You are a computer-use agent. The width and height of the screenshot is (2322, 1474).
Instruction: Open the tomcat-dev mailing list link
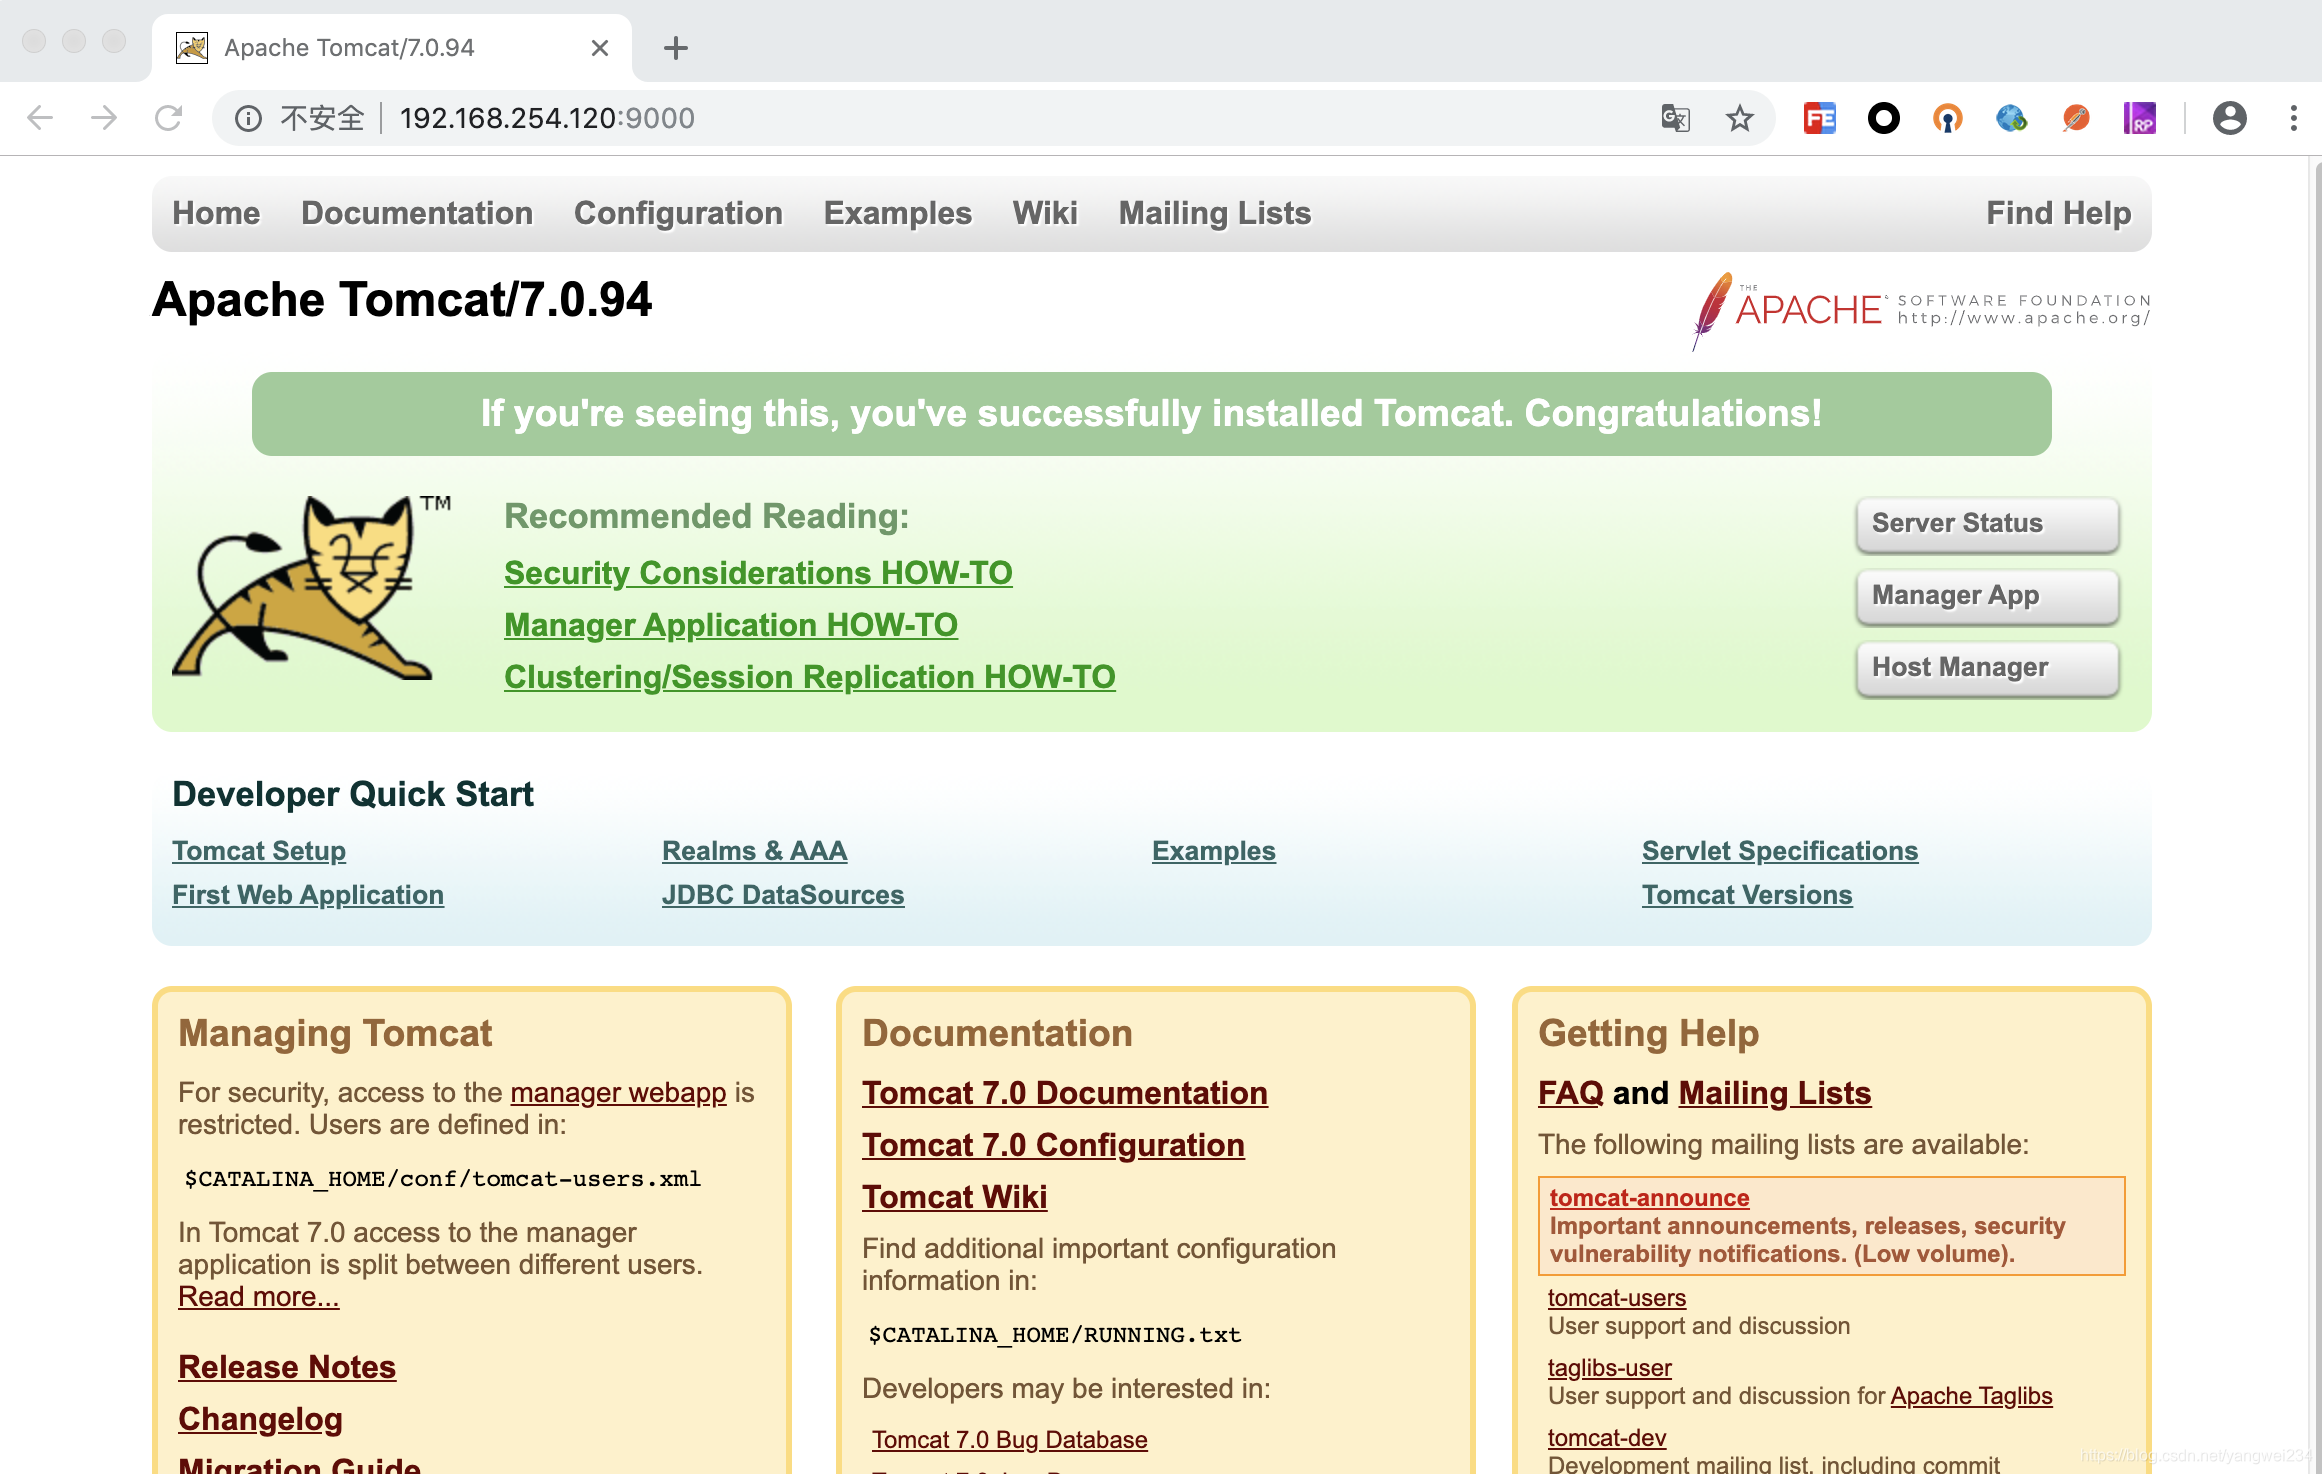click(1607, 1437)
